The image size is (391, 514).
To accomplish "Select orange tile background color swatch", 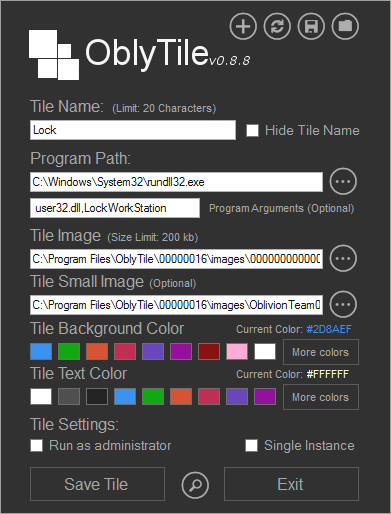I will tap(97, 352).
